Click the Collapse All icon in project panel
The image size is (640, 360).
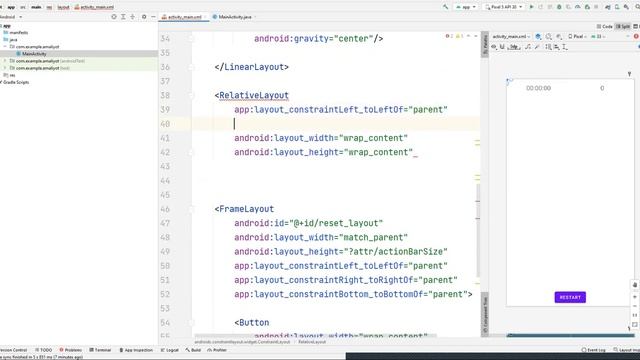132,17
